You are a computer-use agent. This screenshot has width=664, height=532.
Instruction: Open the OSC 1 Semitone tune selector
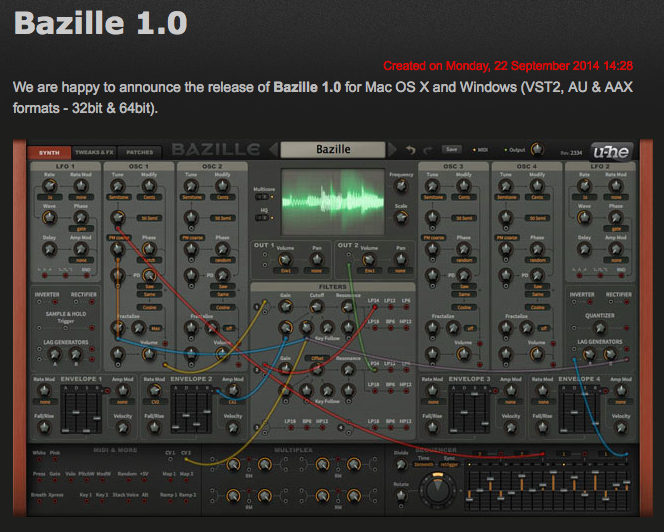[116, 196]
